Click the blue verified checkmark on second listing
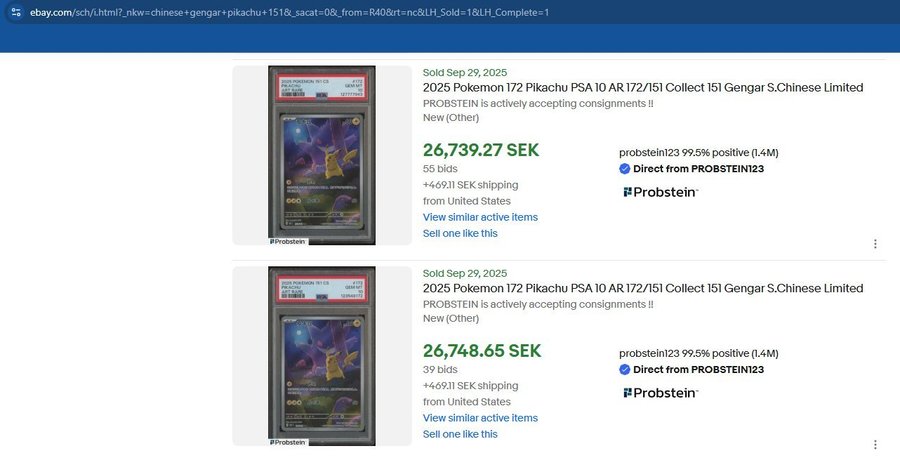This screenshot has width=900, height=461. tap(625, 370)
